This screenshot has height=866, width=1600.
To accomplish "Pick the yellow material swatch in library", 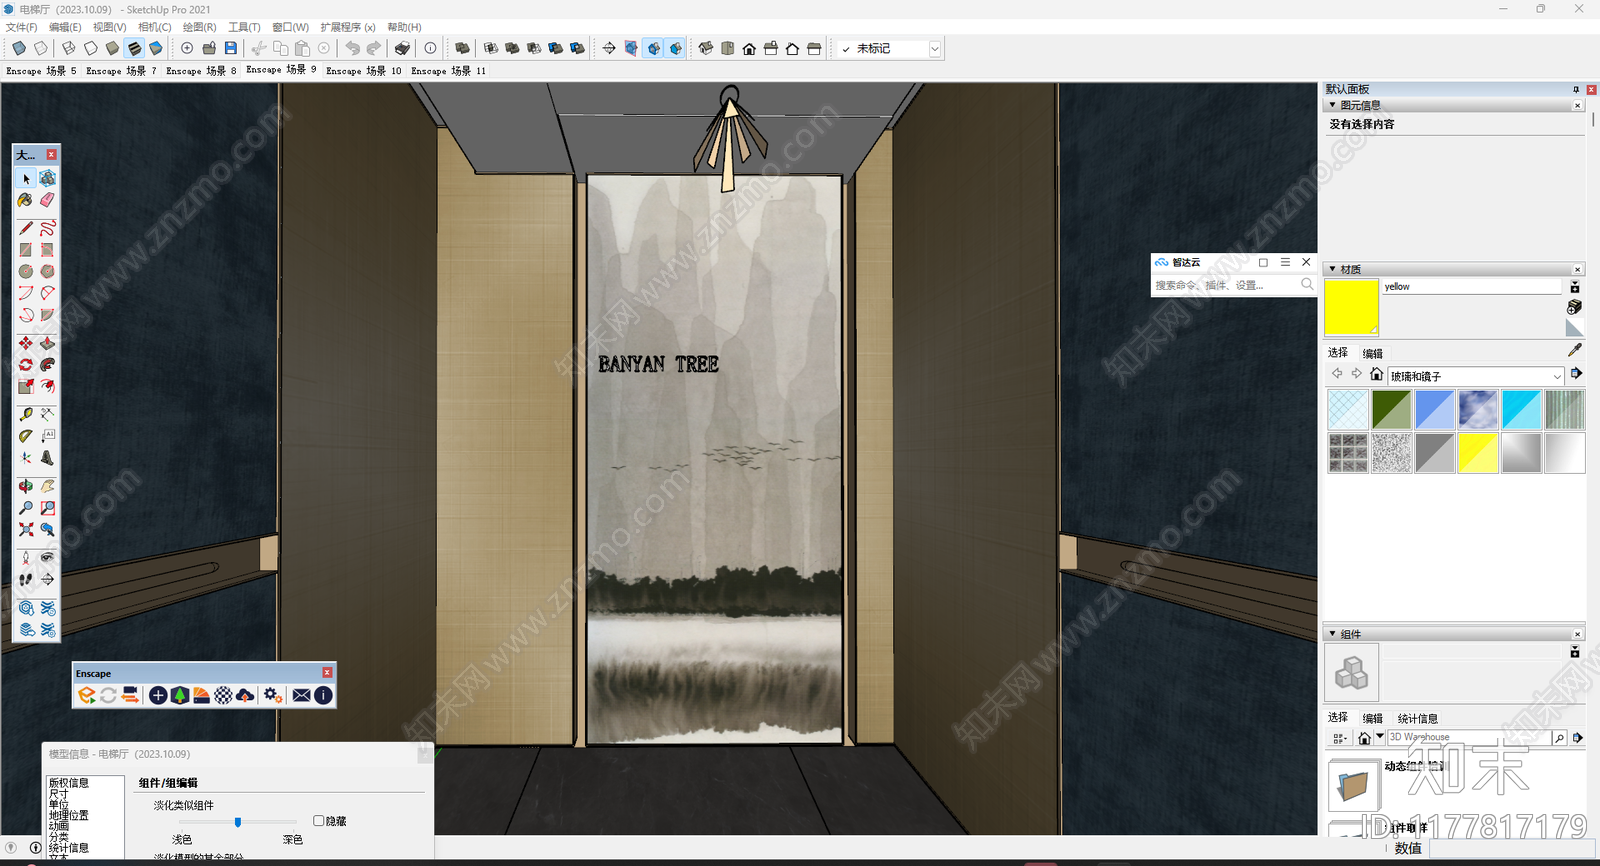I will click(1478, 453).
